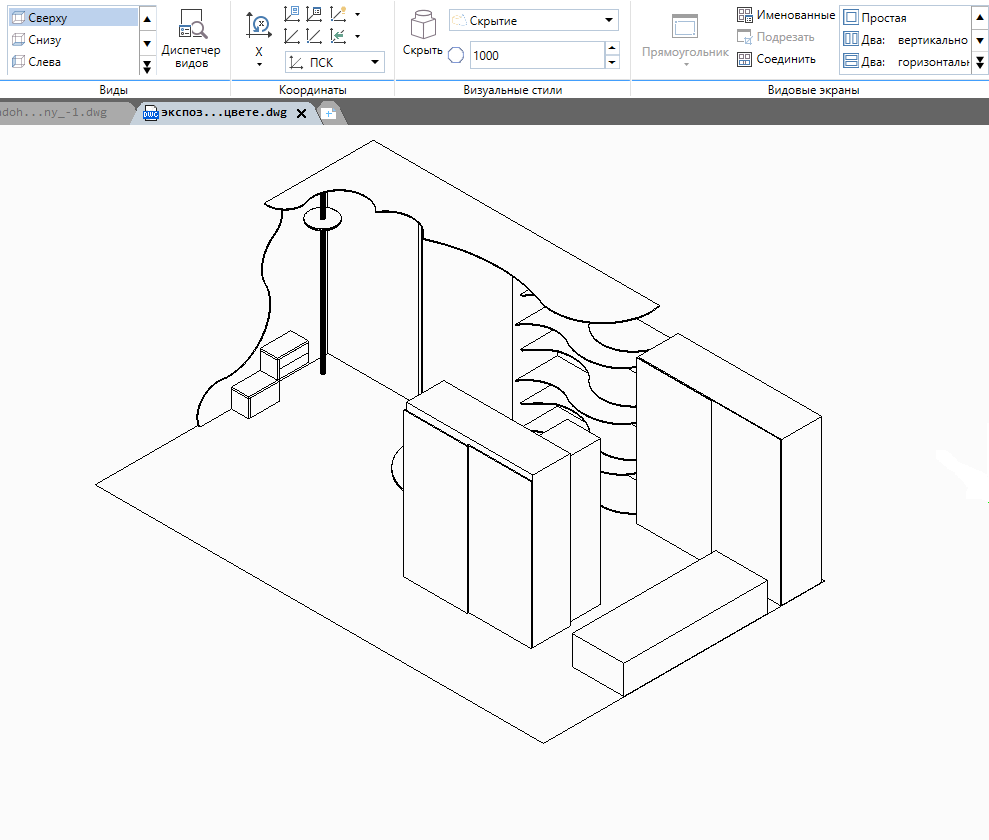Click the octagon facet smoothness icon

point(456,55)
